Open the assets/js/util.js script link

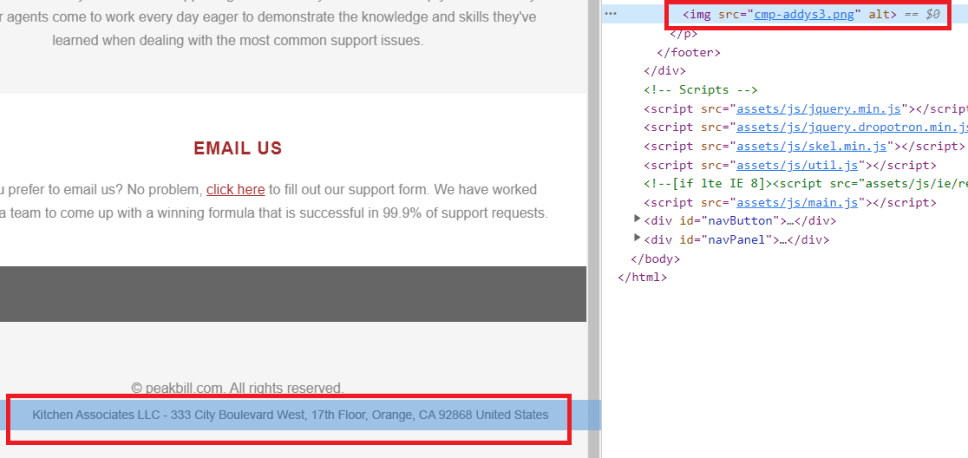pyautogui.click(x=798, y=165)
